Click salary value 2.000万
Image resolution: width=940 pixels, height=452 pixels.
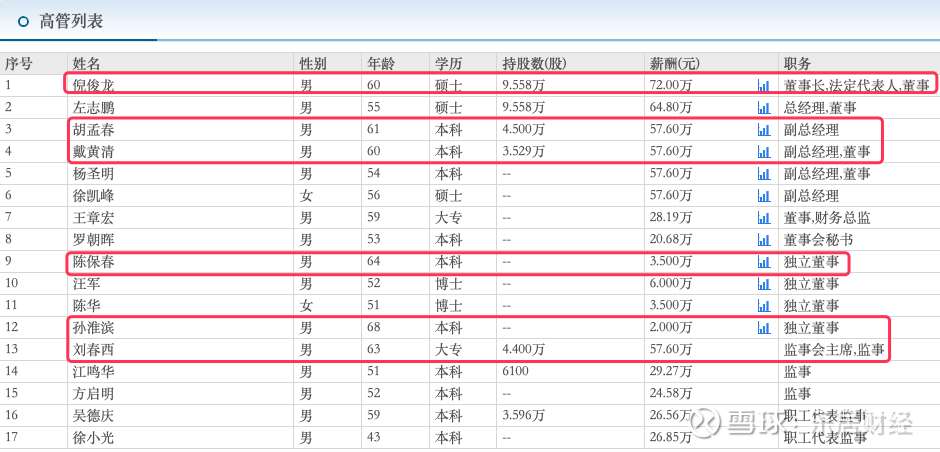coord(671,328)
